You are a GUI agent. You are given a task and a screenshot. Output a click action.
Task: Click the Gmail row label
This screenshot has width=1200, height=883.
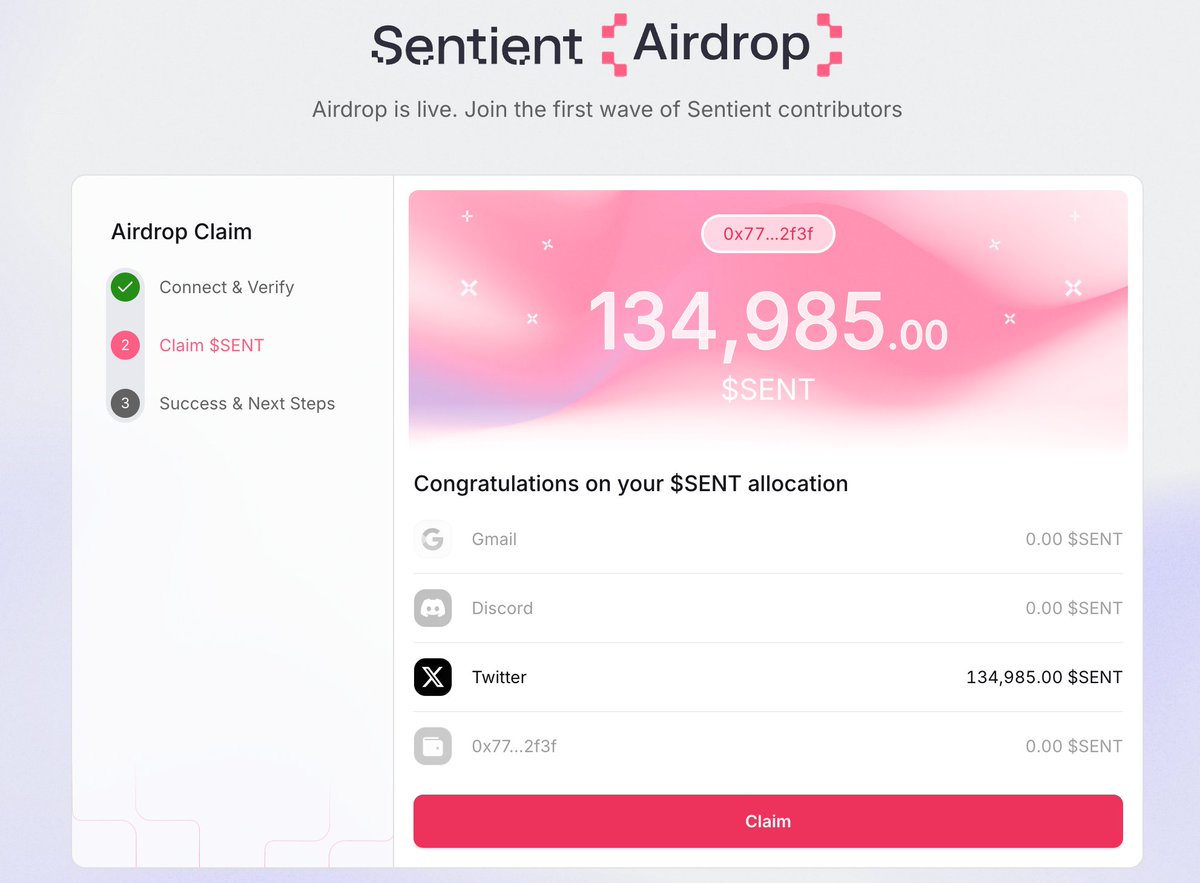click(x=494, y=539)
